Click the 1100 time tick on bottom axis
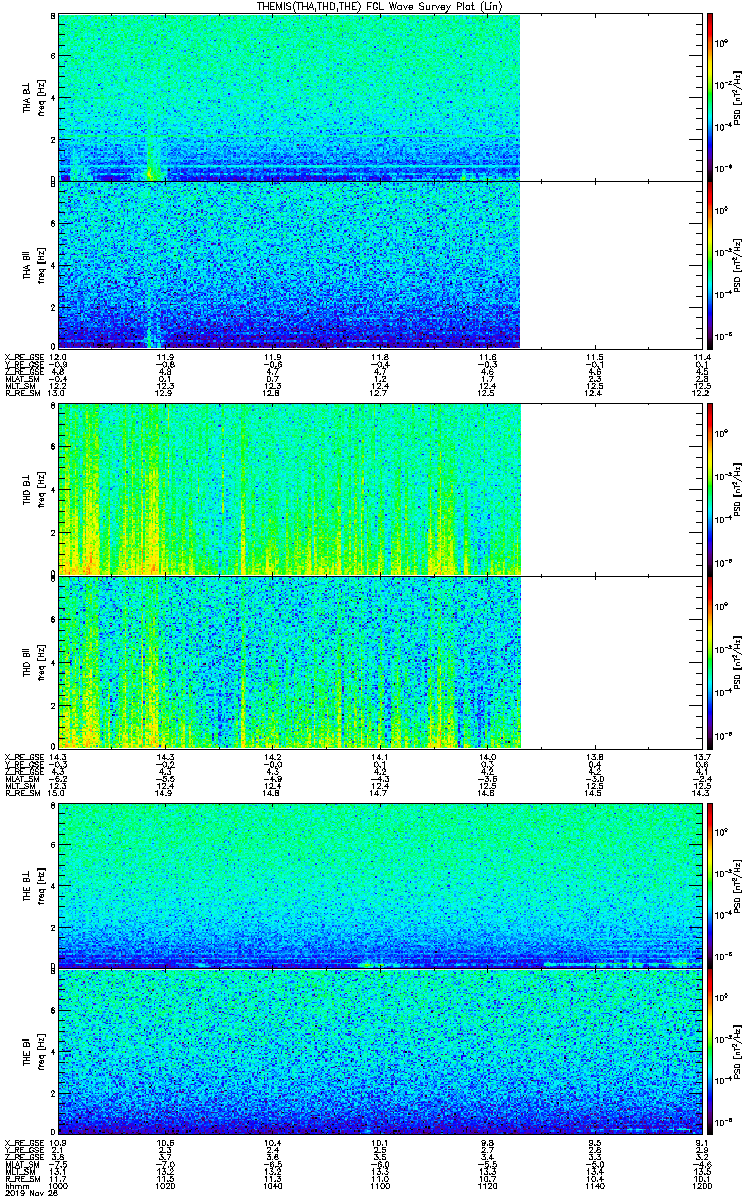This screenshot has height=1200, width=750. click(x=380, y=1186)
